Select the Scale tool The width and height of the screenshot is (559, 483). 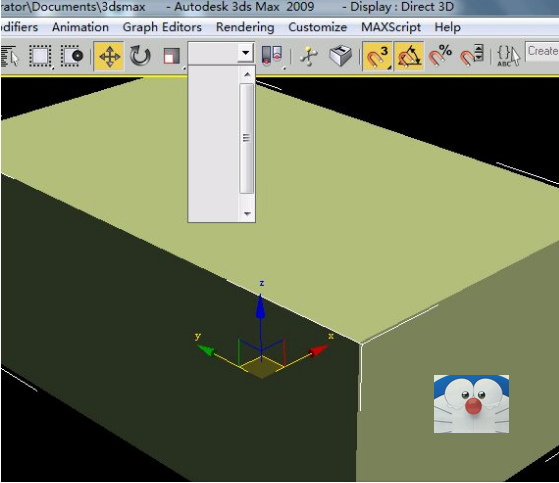[x=171, y=56]
